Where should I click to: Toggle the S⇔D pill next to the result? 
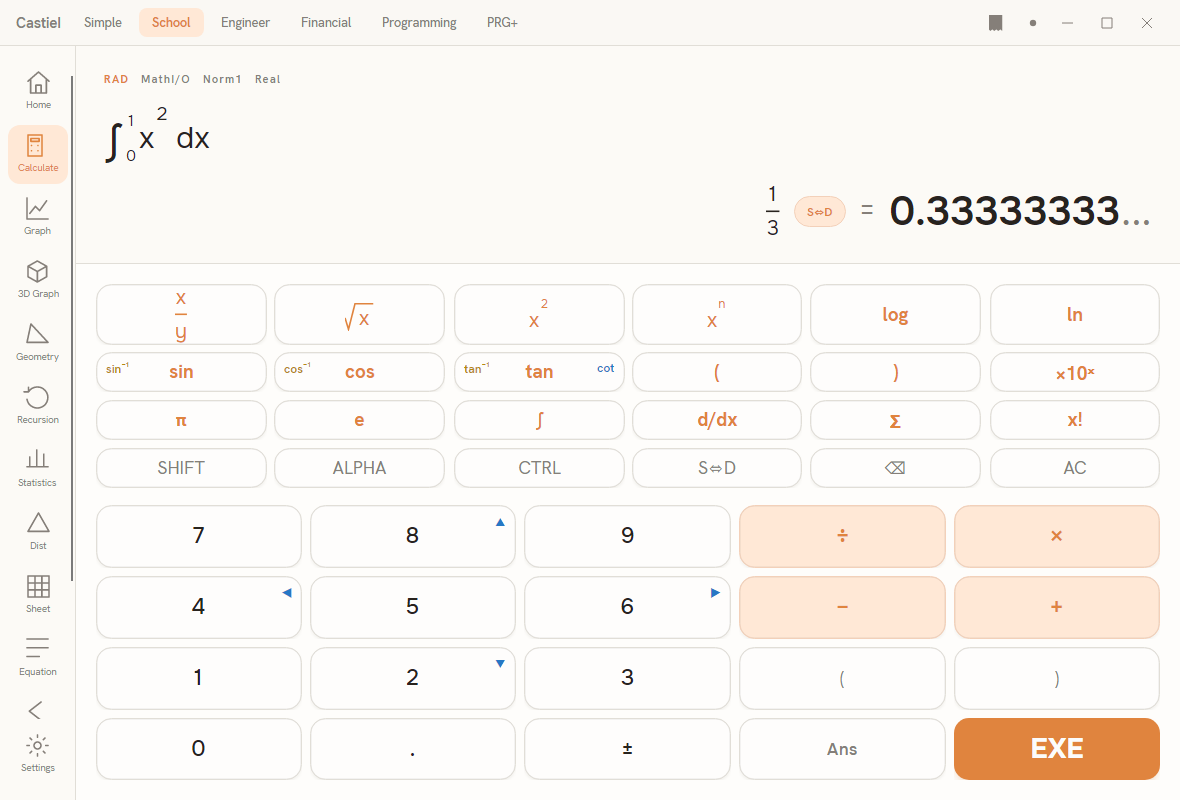point(820,211)
